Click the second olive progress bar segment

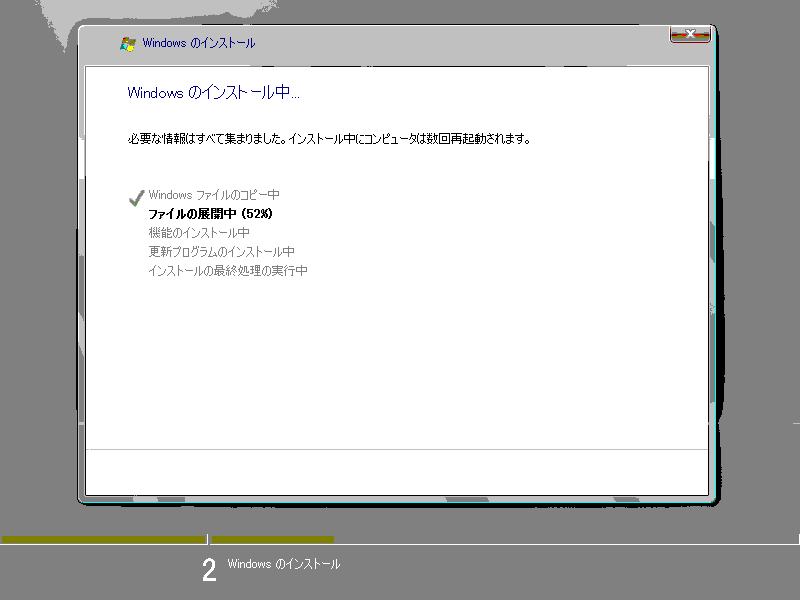(272, 539)
